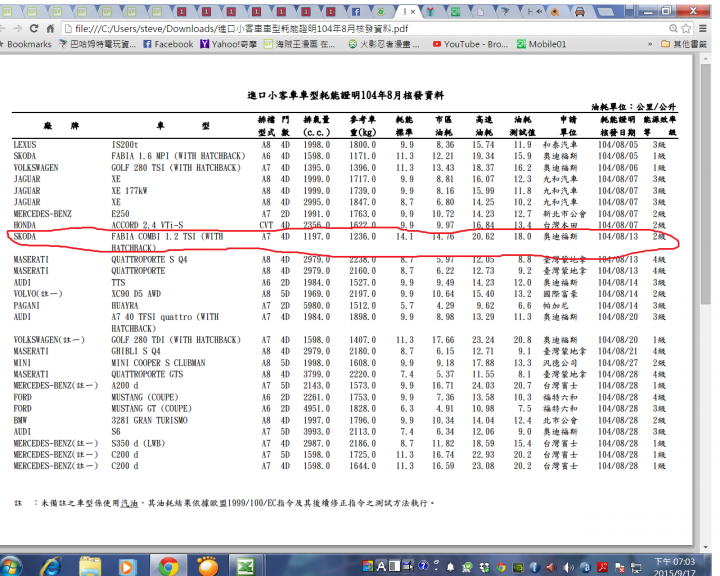Open the 其他書籤 bookmarks folder
Screen dimensions: 720x576
[684, 44]
